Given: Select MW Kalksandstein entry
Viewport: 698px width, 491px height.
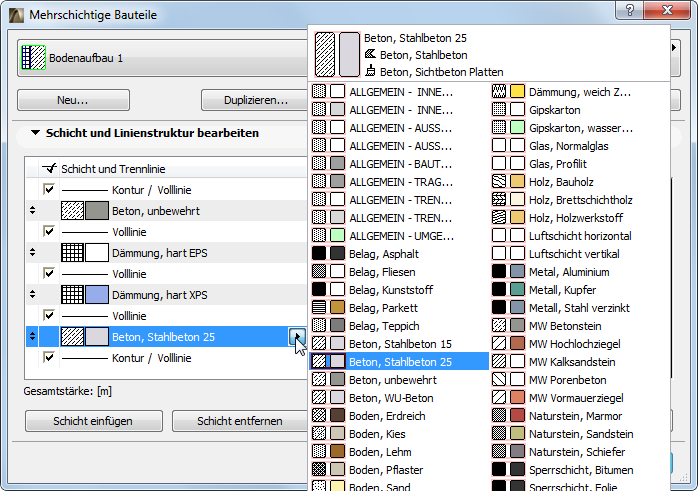Looking at the screenshot, I should pos(580,361).
